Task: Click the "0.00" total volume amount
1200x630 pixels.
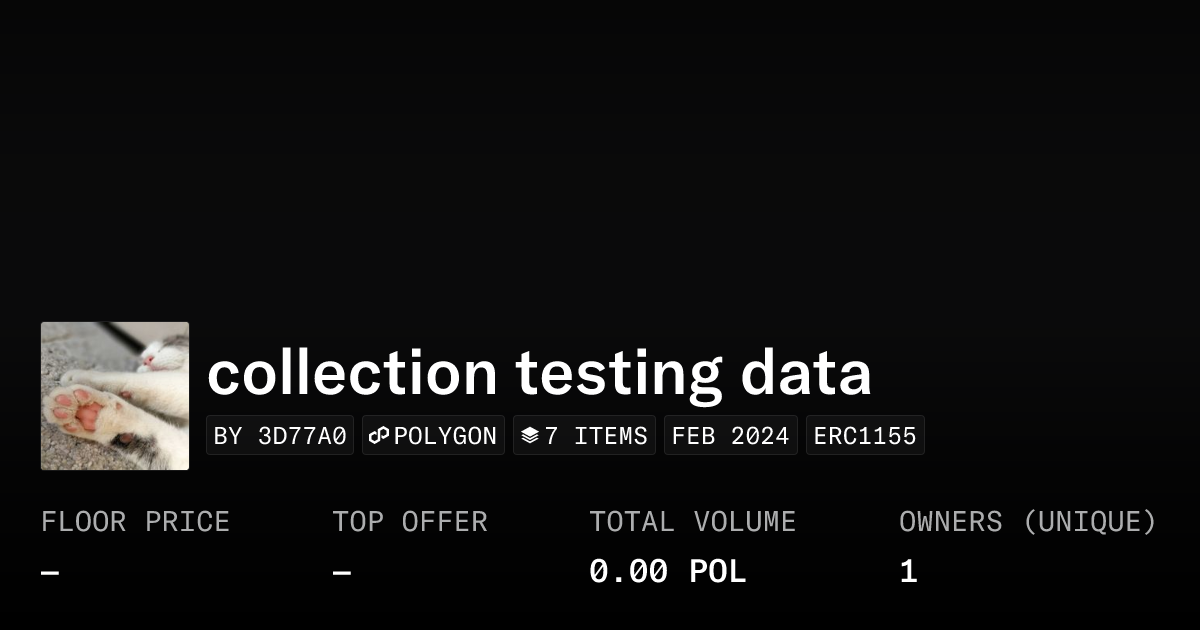Action: (628, 572)
